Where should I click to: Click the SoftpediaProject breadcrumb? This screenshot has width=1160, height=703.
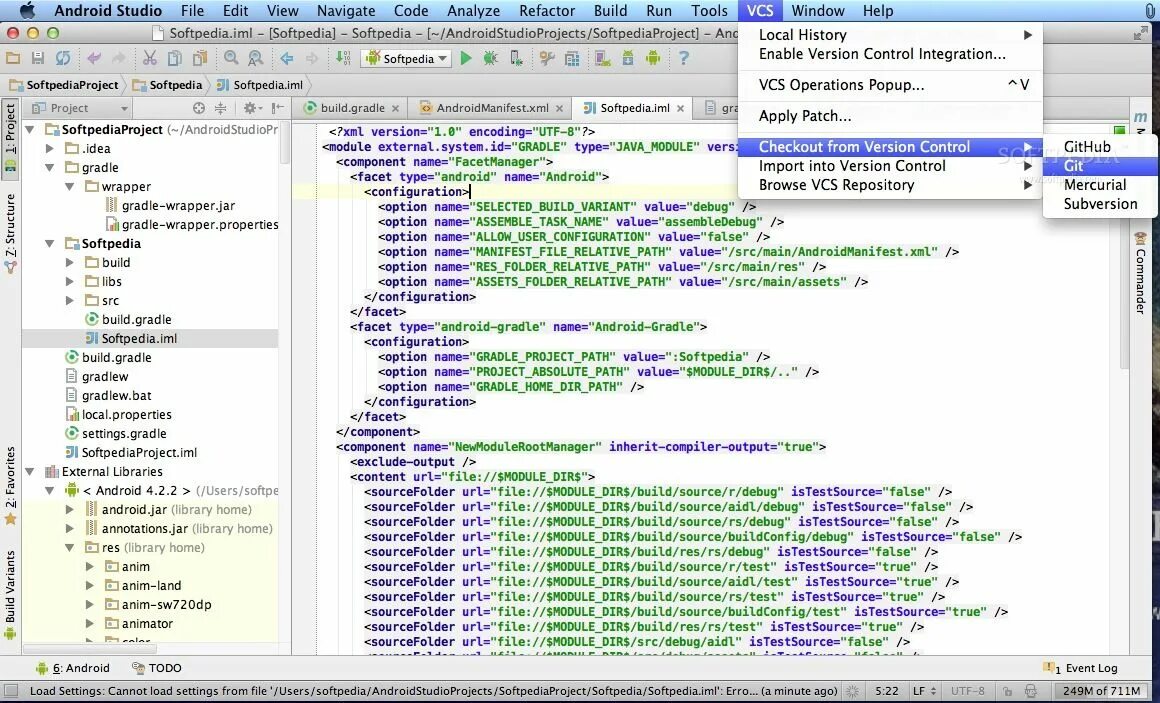tap(64, 85)
